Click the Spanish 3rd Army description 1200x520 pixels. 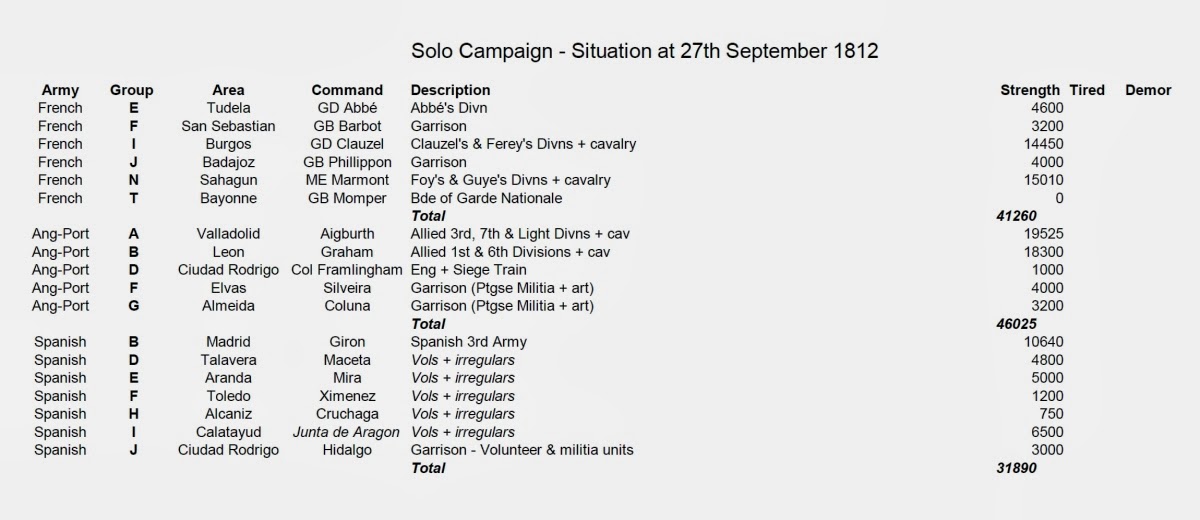[468, 342]
